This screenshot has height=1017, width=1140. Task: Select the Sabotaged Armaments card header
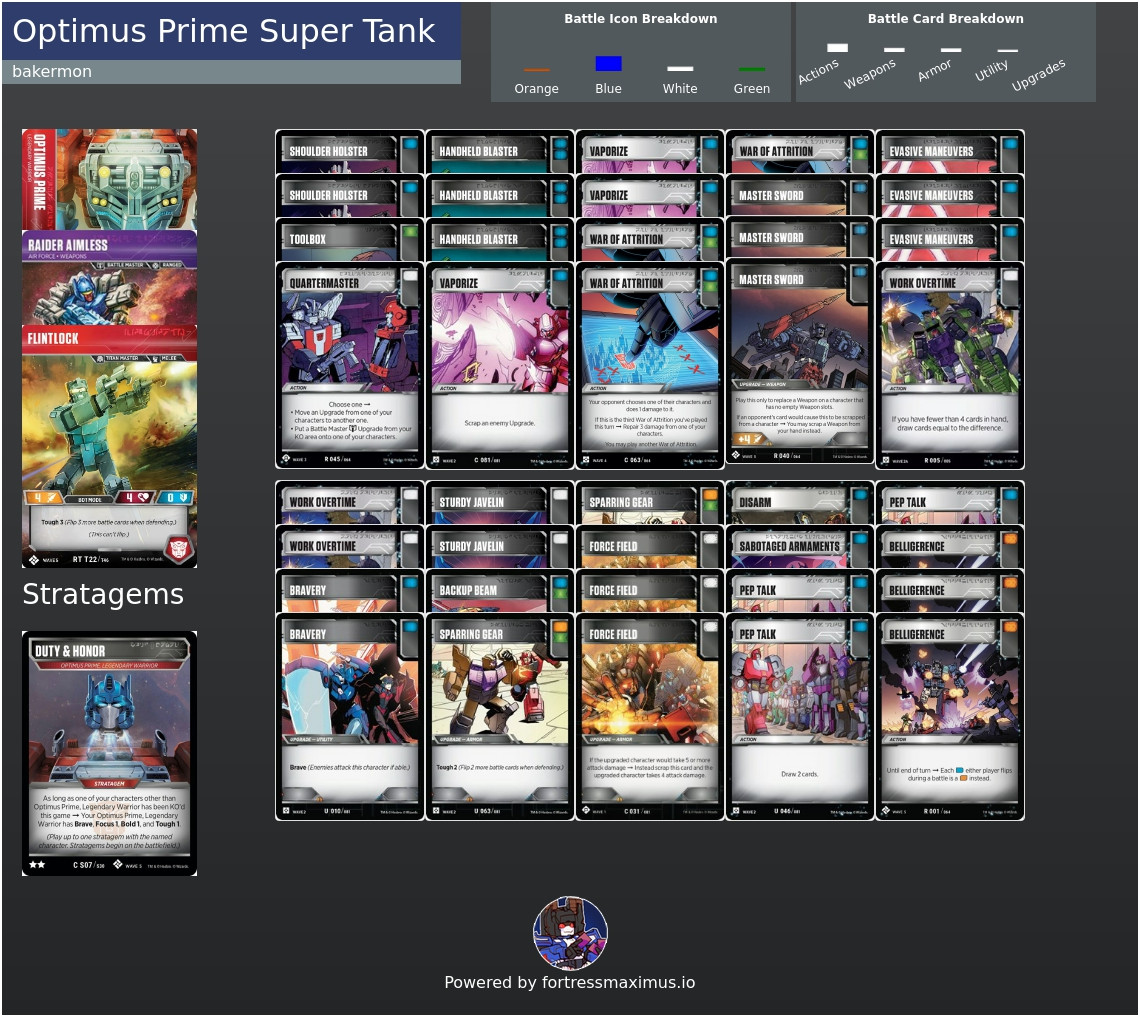[800, 546]
